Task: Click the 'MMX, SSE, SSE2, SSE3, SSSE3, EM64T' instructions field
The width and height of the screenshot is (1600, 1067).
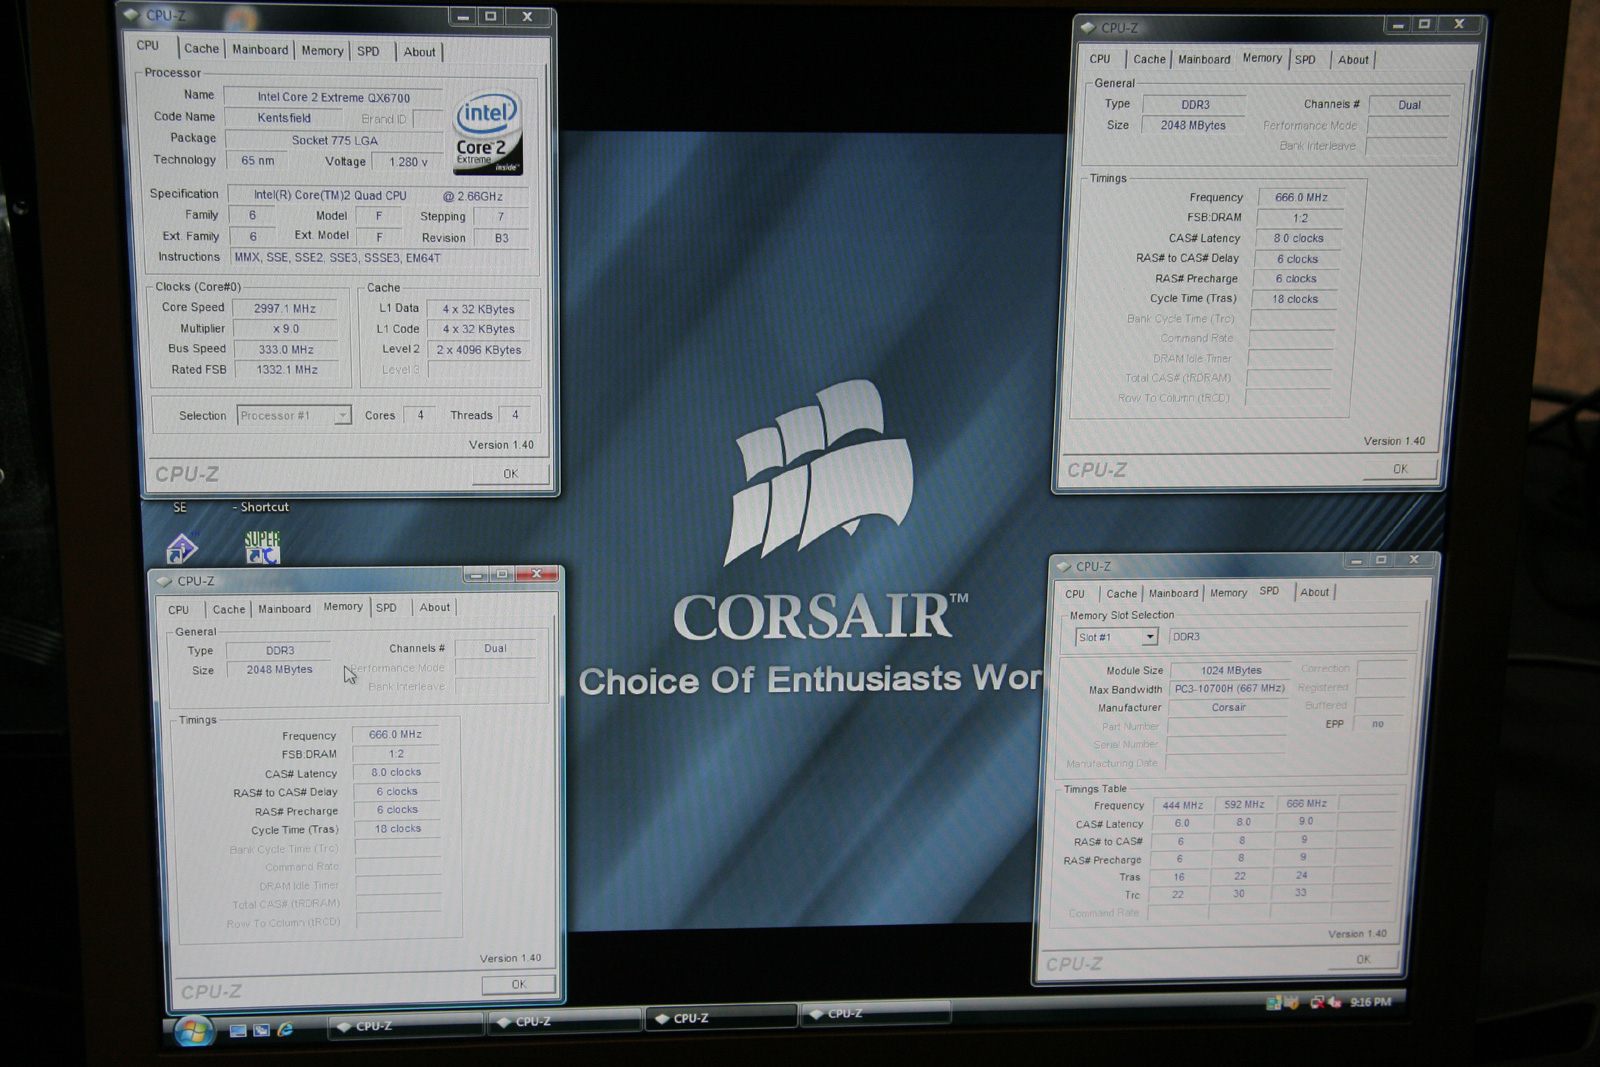Action: tap(382, 258)
